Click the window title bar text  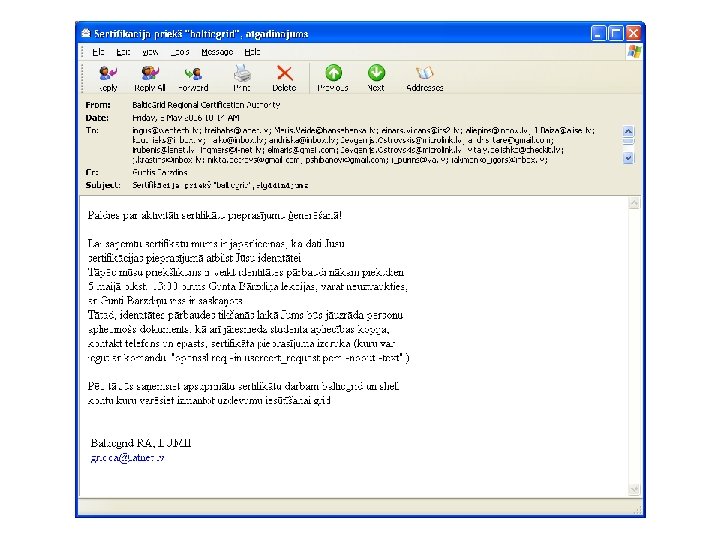point(201,34)
